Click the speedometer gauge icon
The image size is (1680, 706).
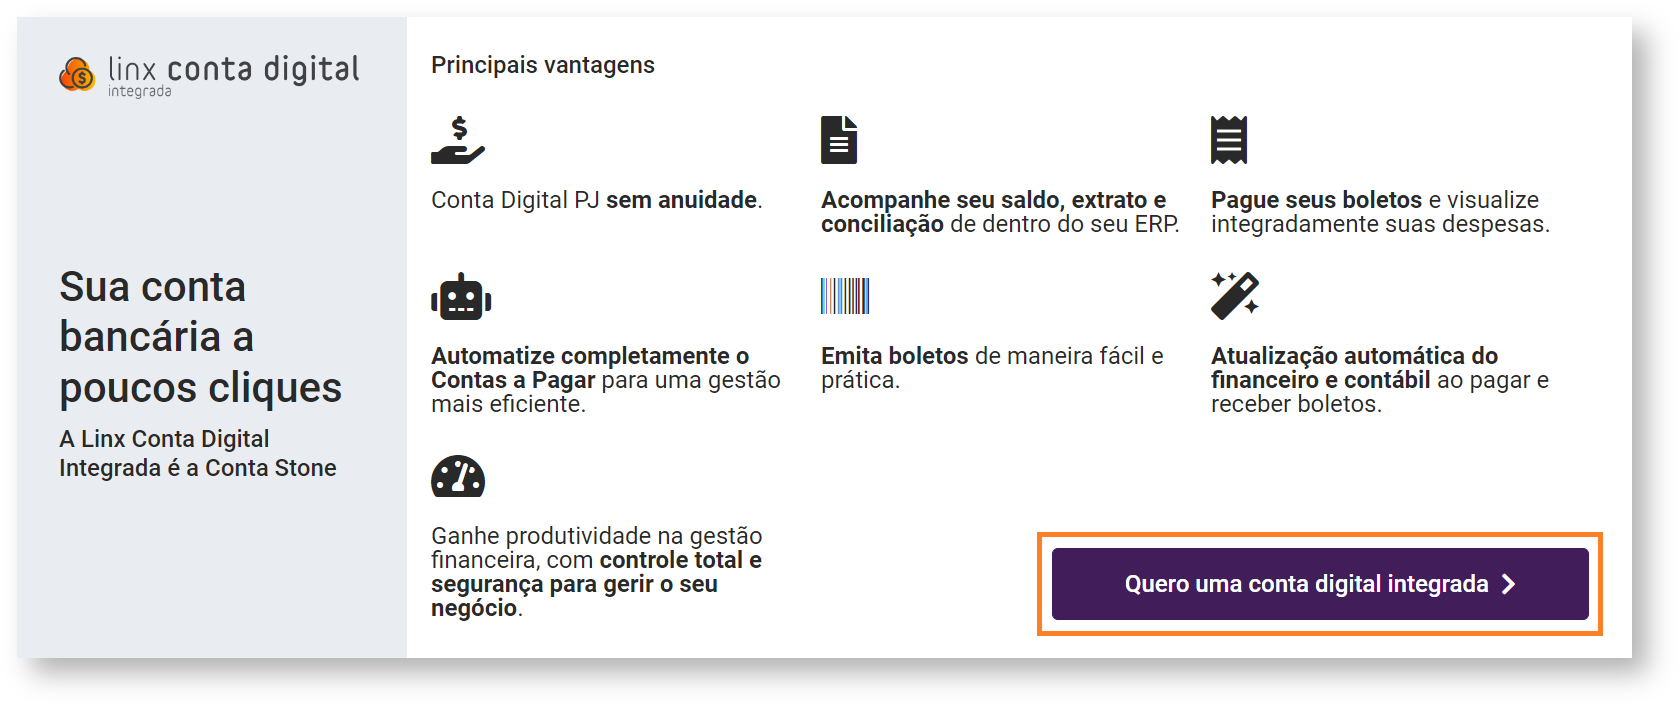click(458, 477)
